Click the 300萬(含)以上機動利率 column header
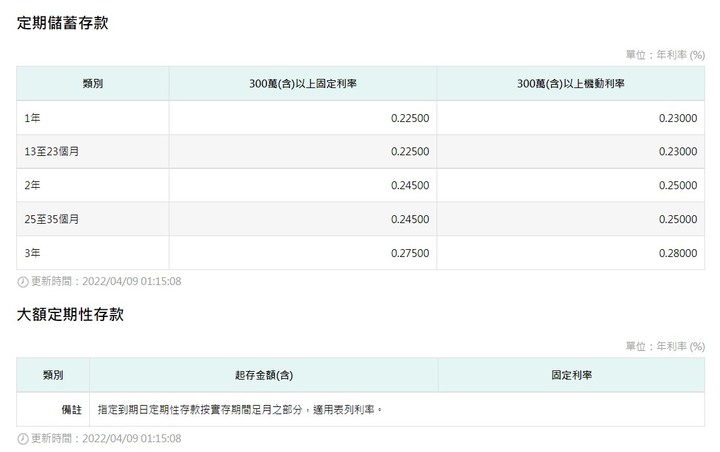Image resolution: width=720 pixels, height=452 pixels. 571,84
